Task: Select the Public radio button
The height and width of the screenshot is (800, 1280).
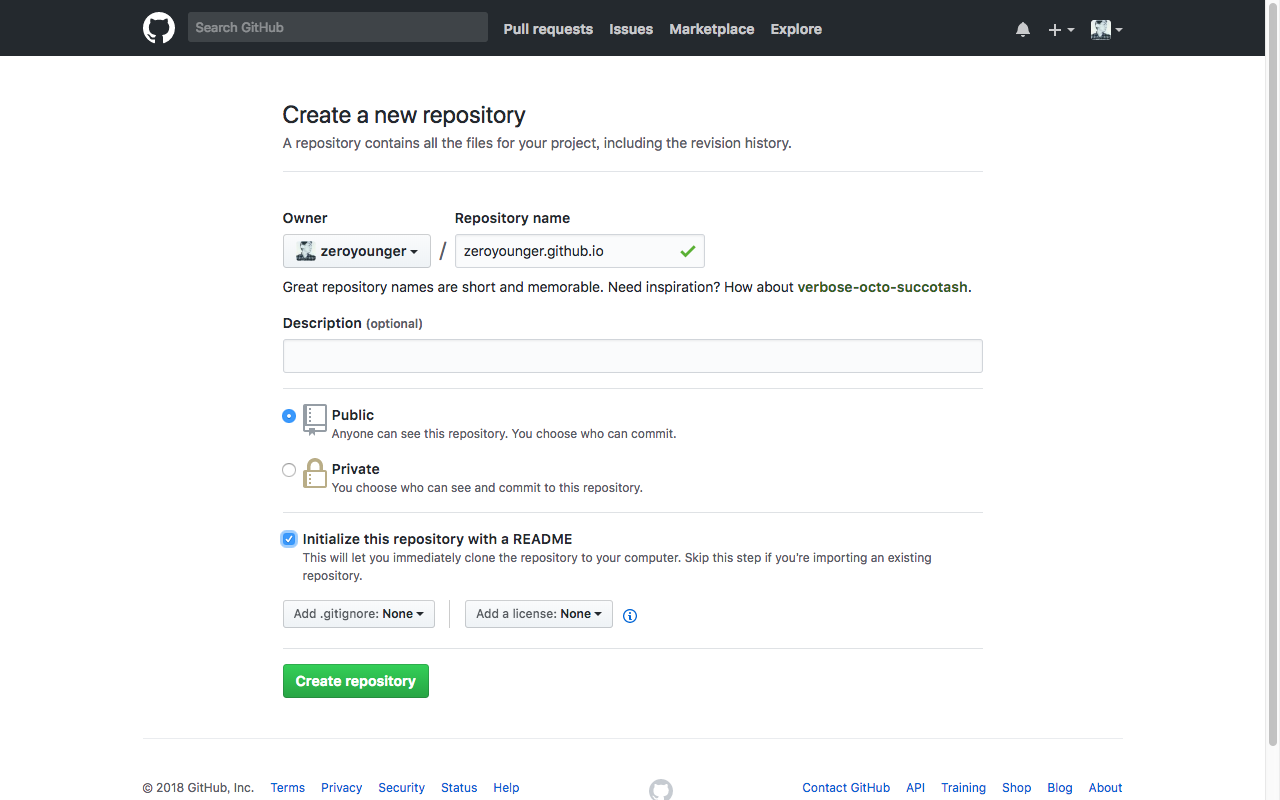Action: tap(289, 415)
